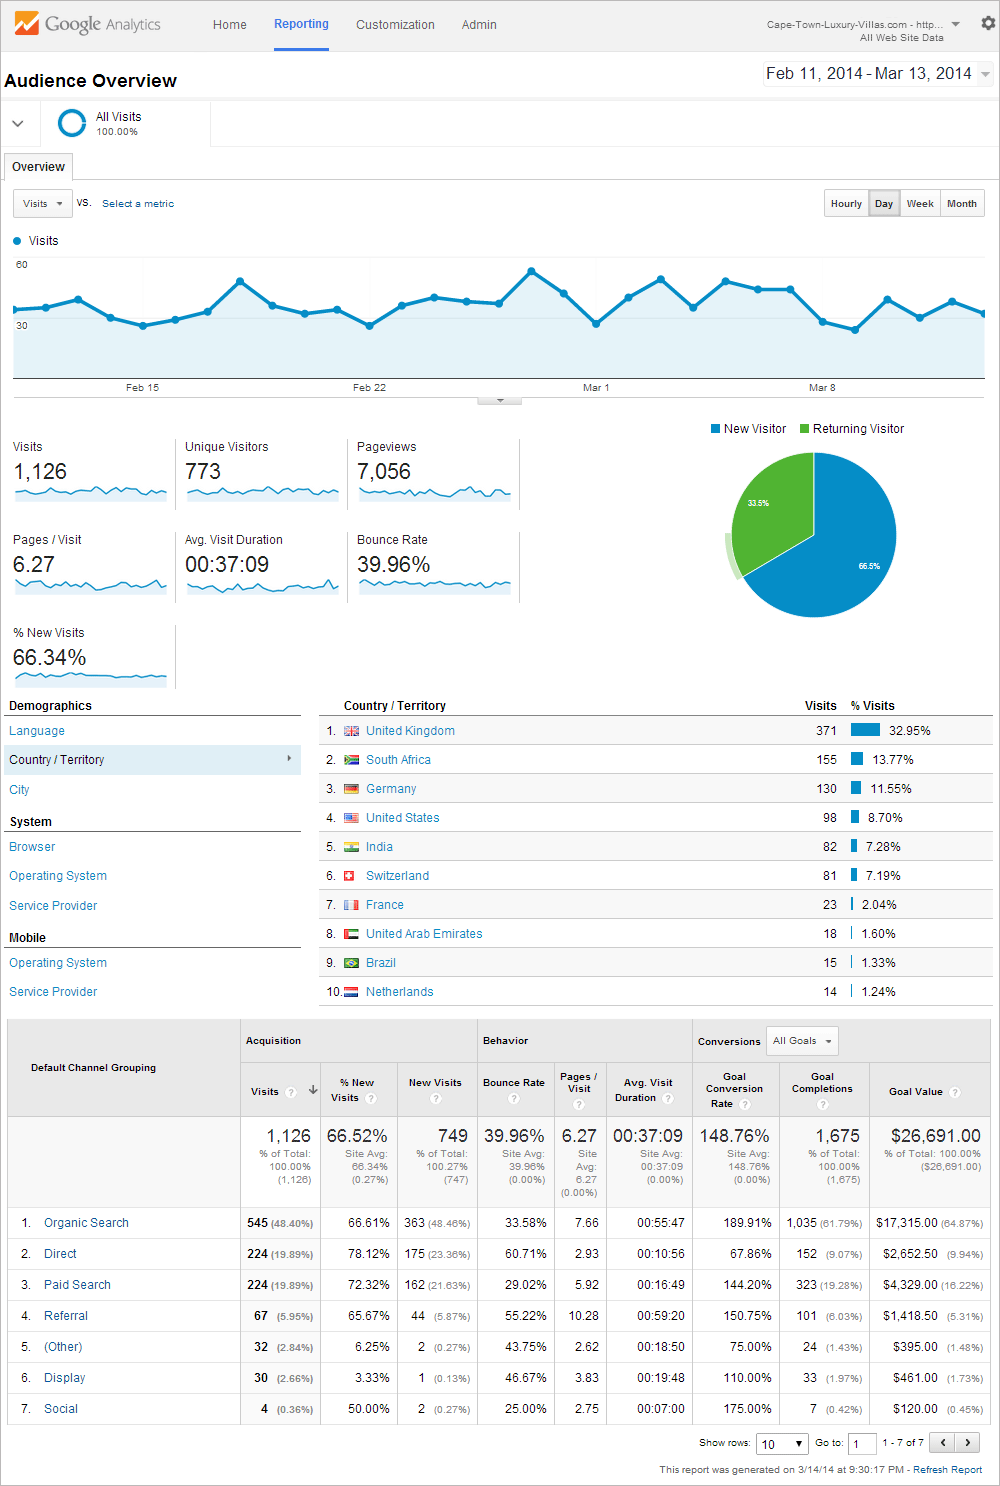Open the Admin menu
Image resolution: width=1000 pixels, height=1486 pixels.
(479, 25)
